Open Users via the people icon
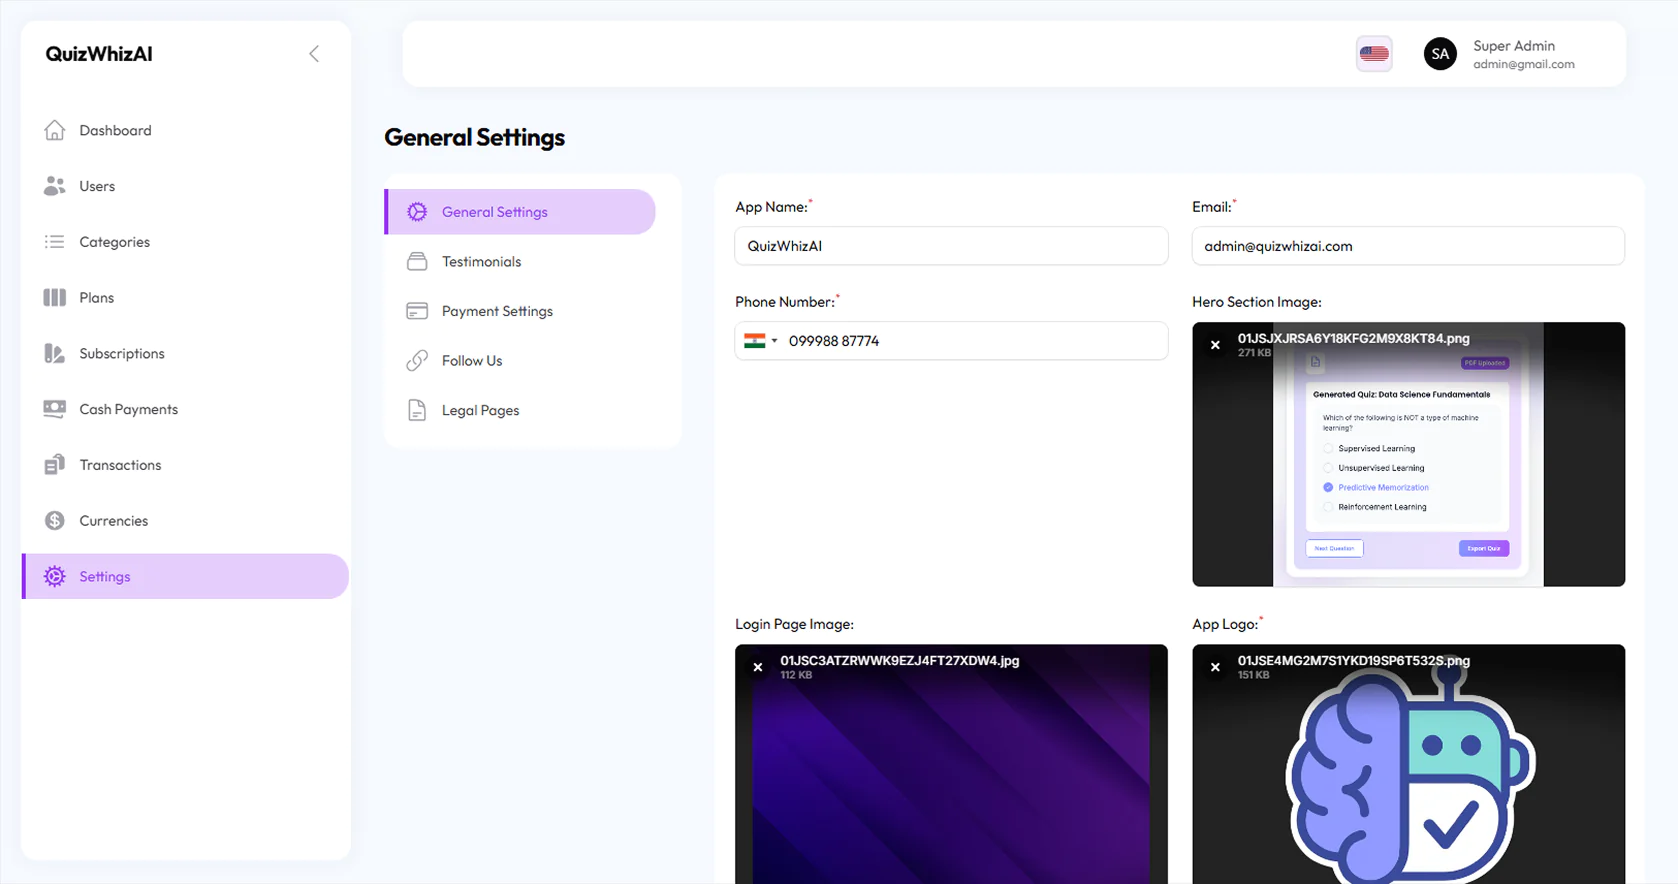The width and height of the screenshot is (1678, 884). [55, 186]
